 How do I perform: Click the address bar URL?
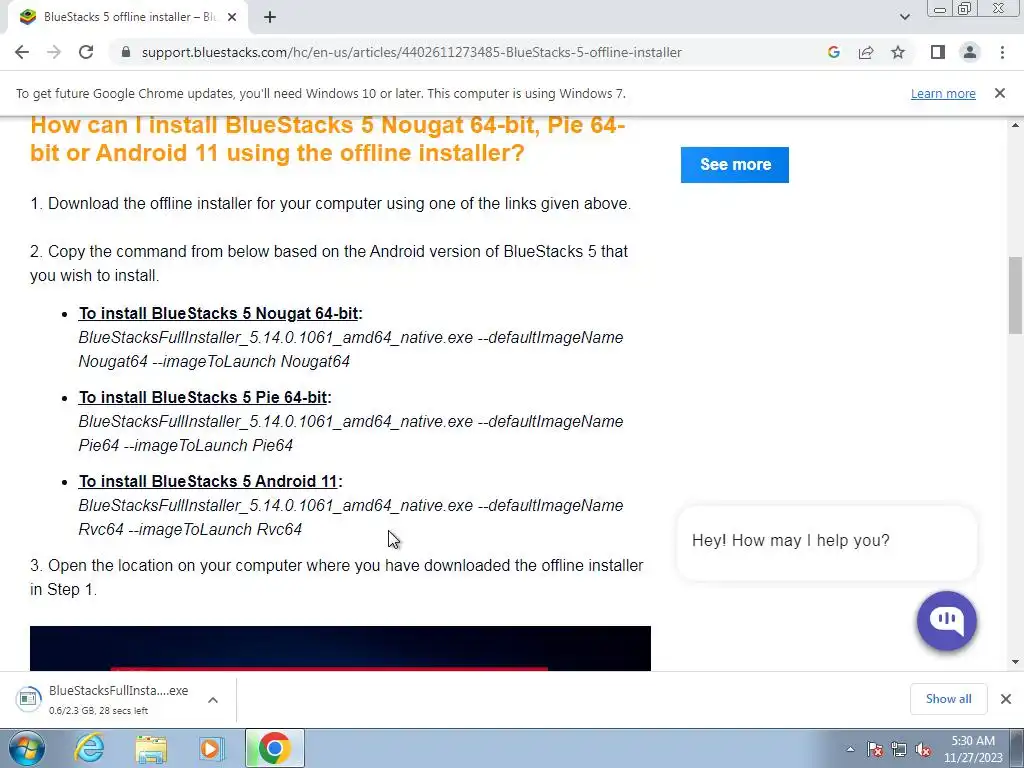tap(411, 52)
